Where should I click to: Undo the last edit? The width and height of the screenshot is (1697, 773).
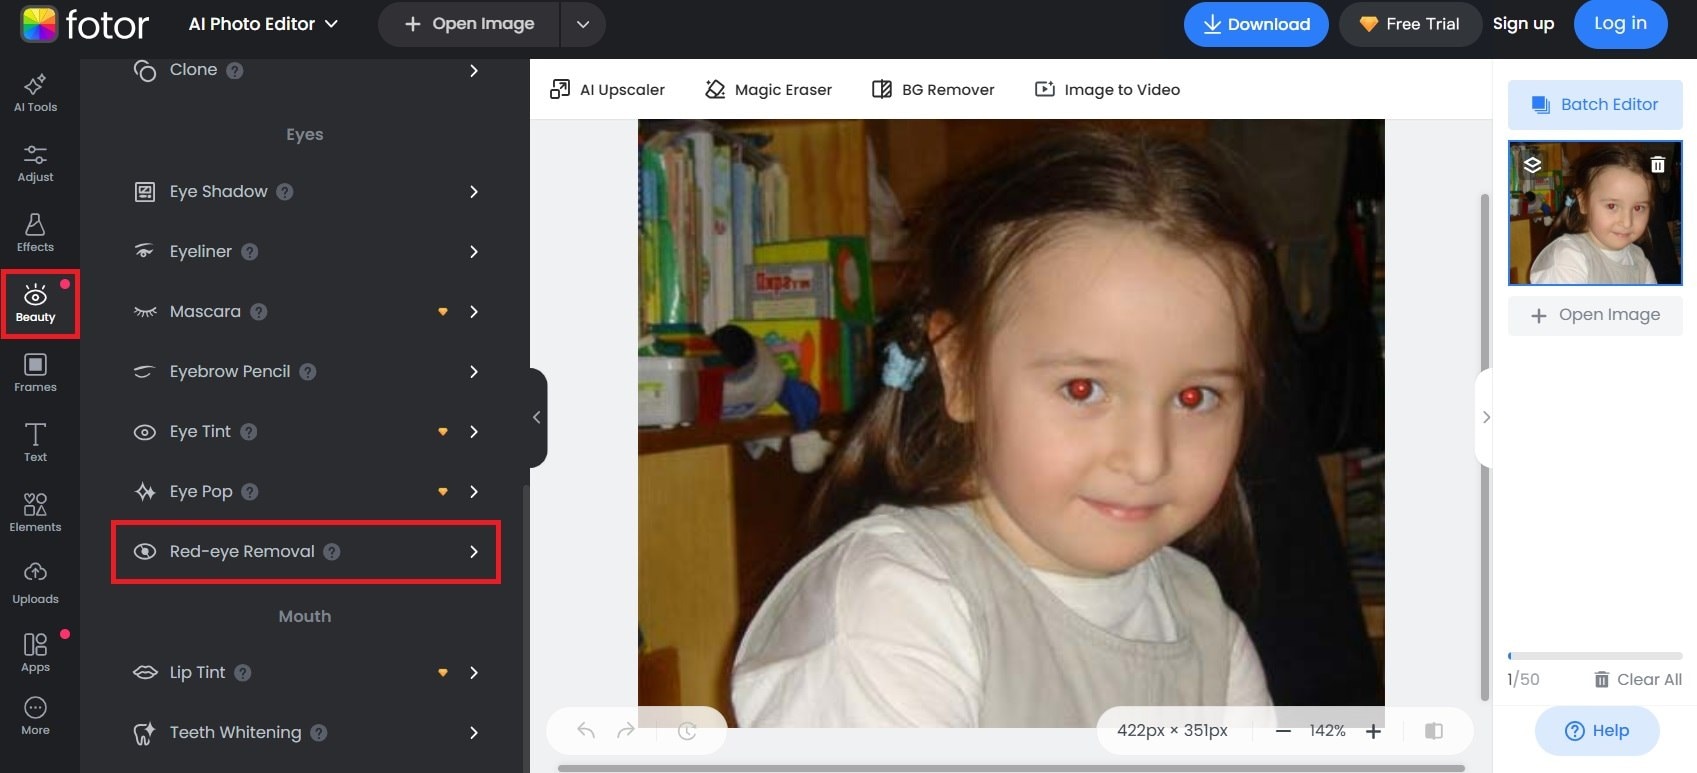click(586, 731)
